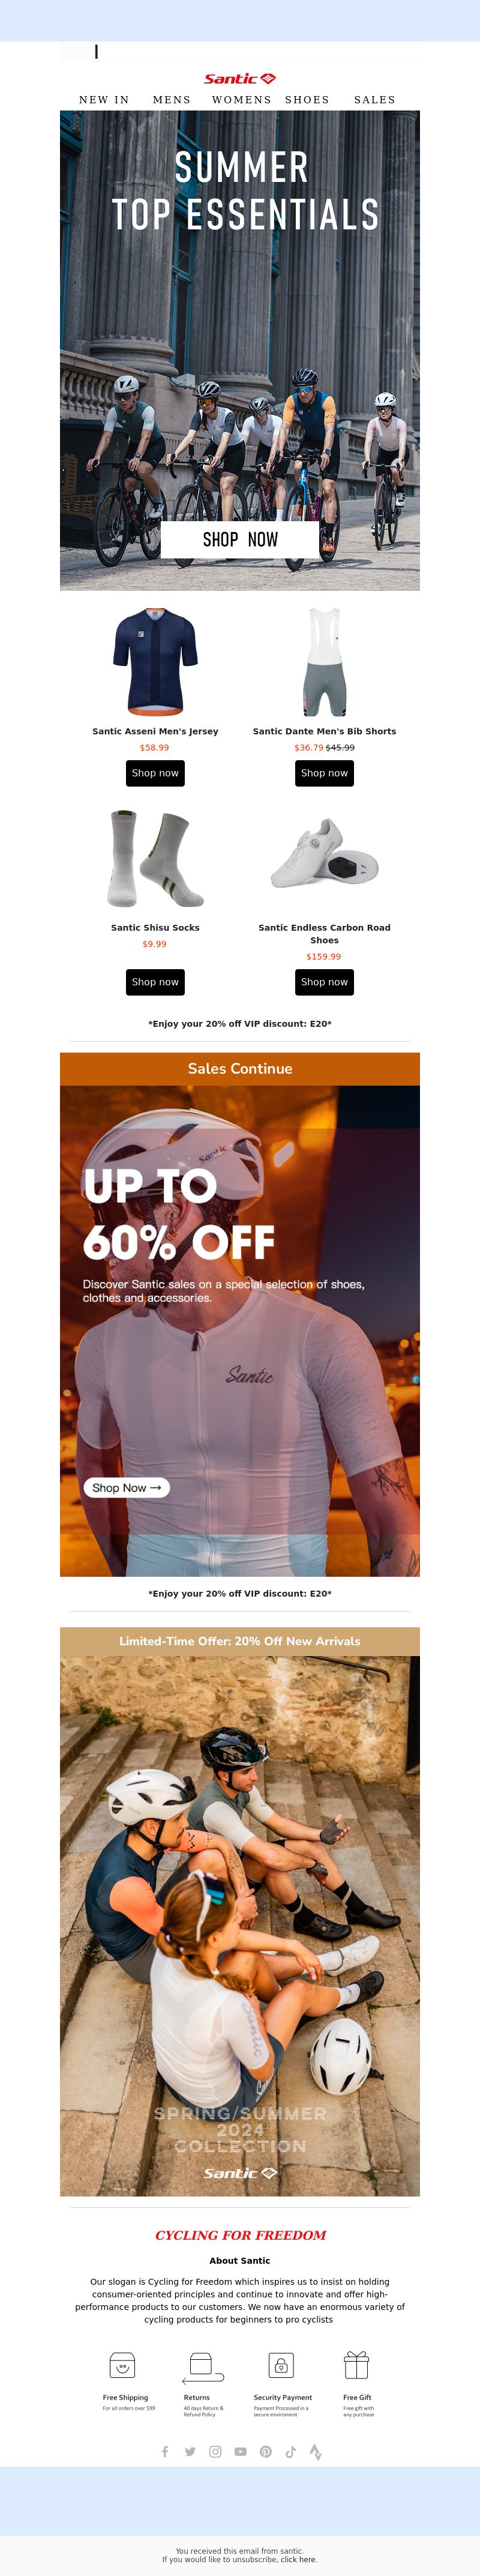Image resolution: width=480 pixels, height=2576 pixels.
Task: Click the unsubscribe click here link
Action: click(298, 2559)
